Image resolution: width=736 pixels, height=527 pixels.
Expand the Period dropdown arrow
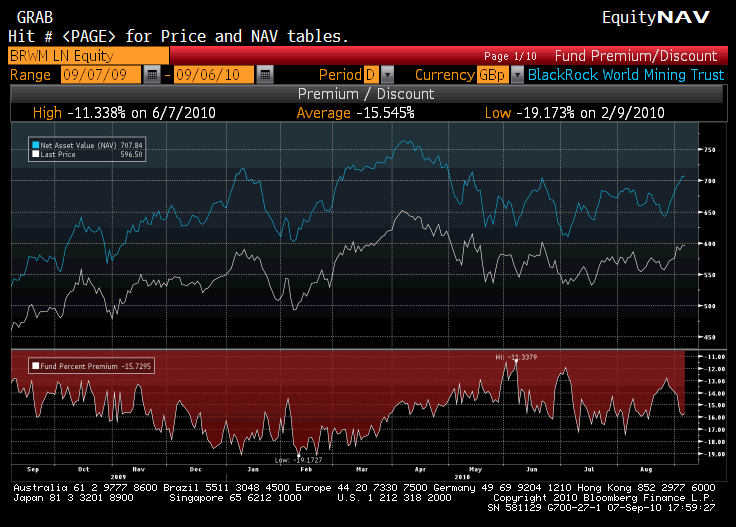pyautogui.click(x=387, y=75)
